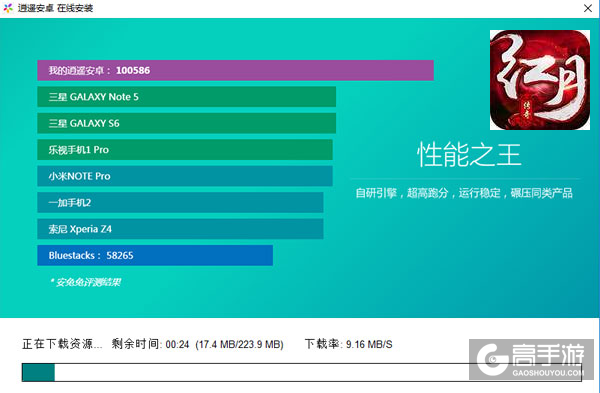This screenshot has height=393, width=600.
Task: Click the colorful installer logo in title bar
Action: (x=8, y=8)
